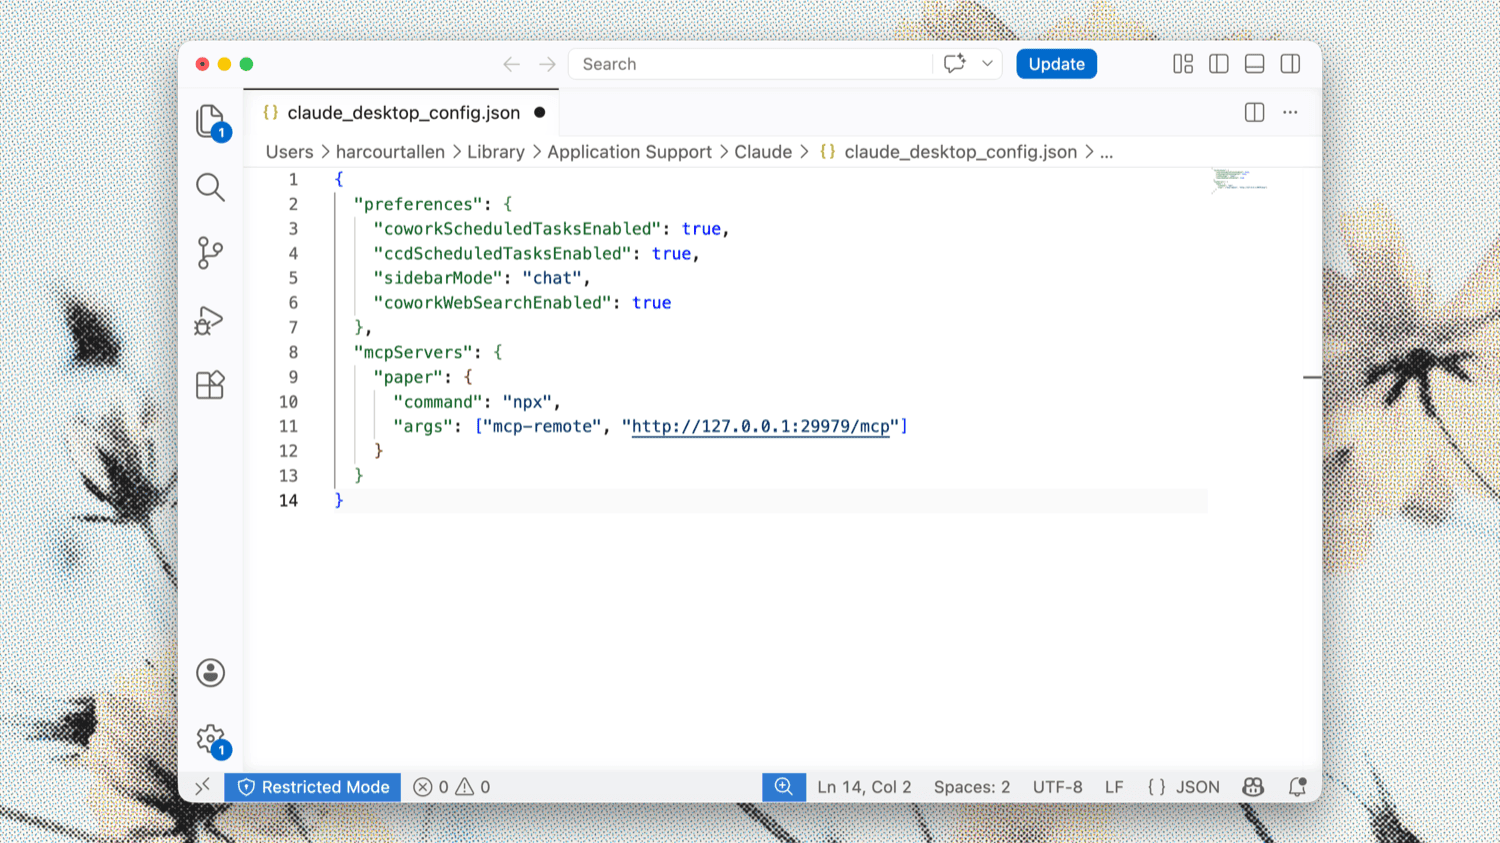
Task: Open the http://127.0.0.1:29979/mcp link
Action: pyautogui.click(x=760, y=427)
